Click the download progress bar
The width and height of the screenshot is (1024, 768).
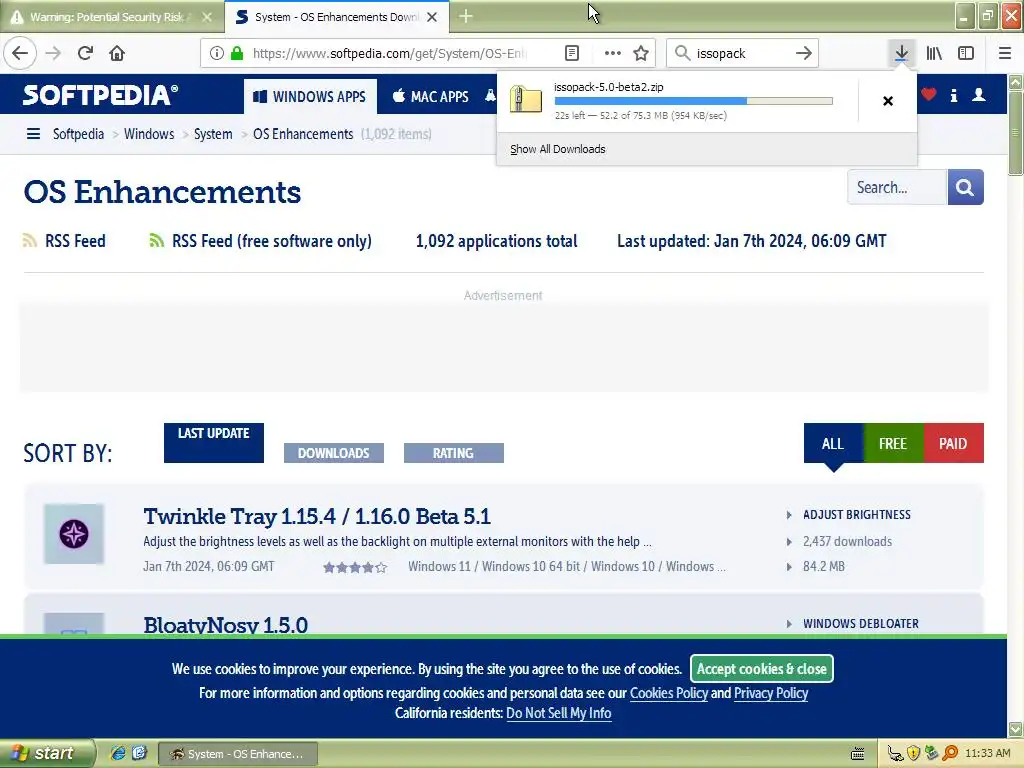click(x=694, y=101)
